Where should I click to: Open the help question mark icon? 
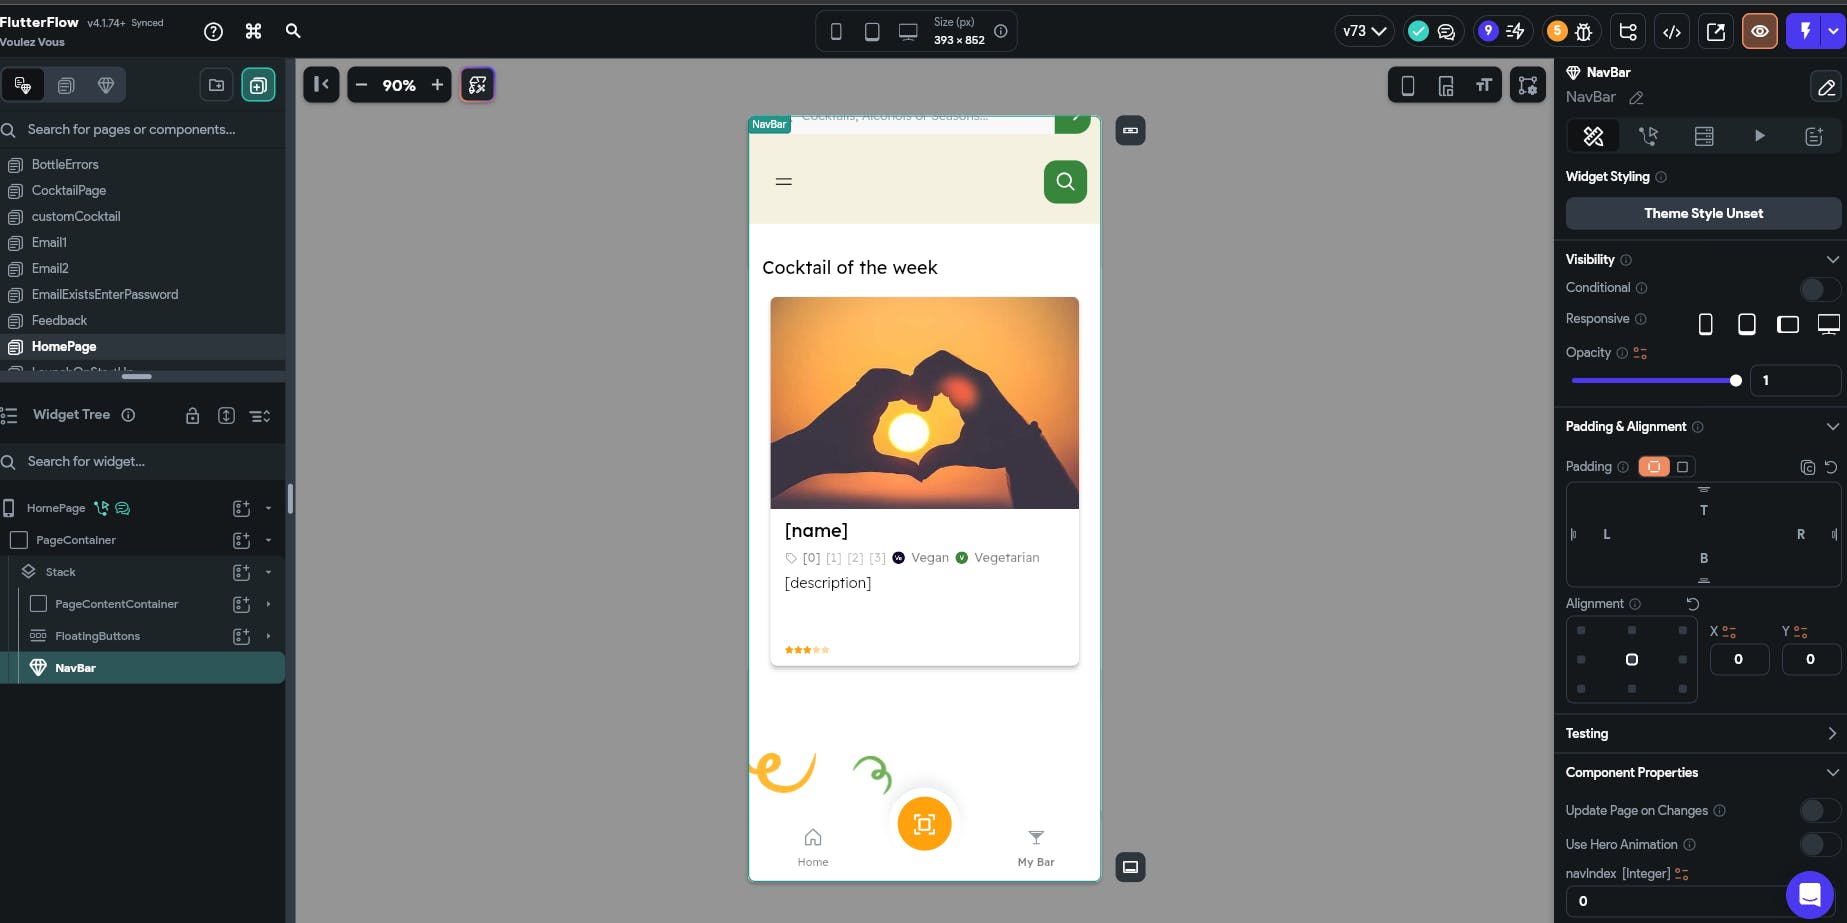coord(213,31)
